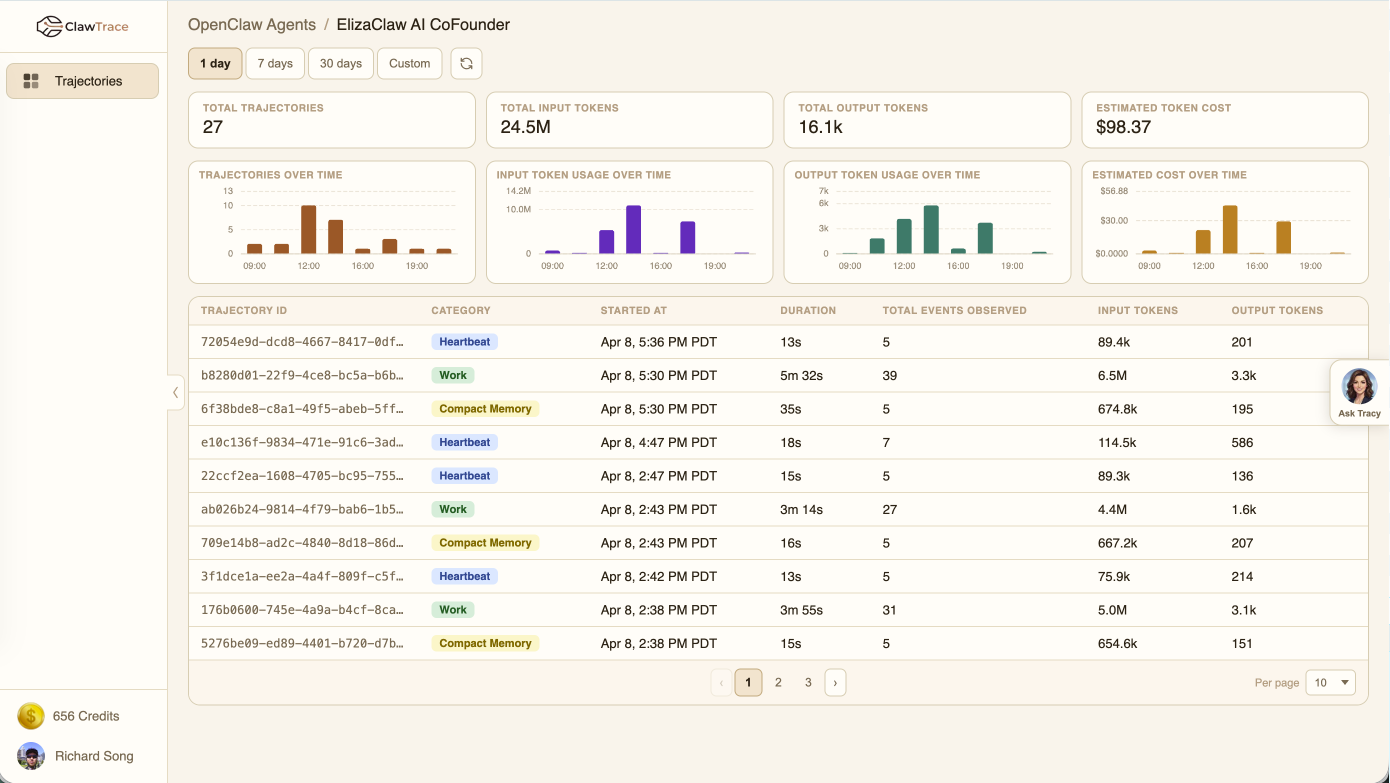Viewport: 1390px width, 783px height.
Task: Click the refresh trajectories icon
Action: [466, 62]
